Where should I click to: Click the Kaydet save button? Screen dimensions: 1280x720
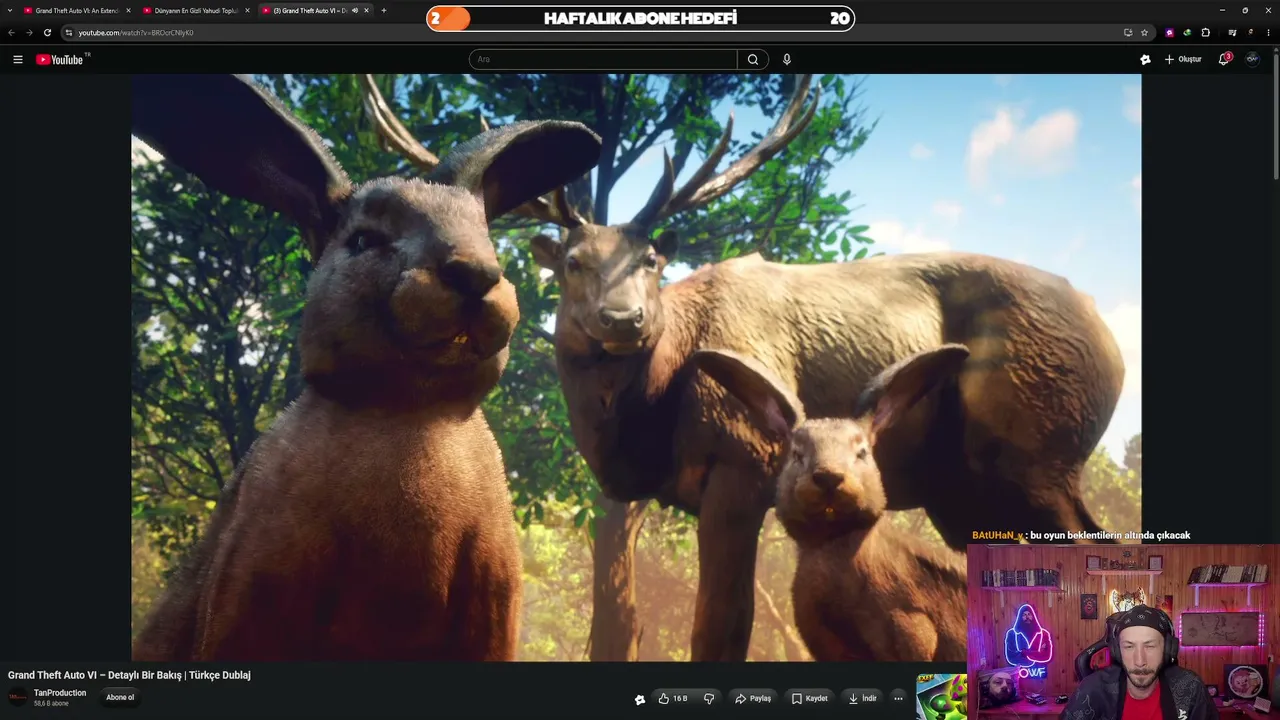(x=810, y=698)
